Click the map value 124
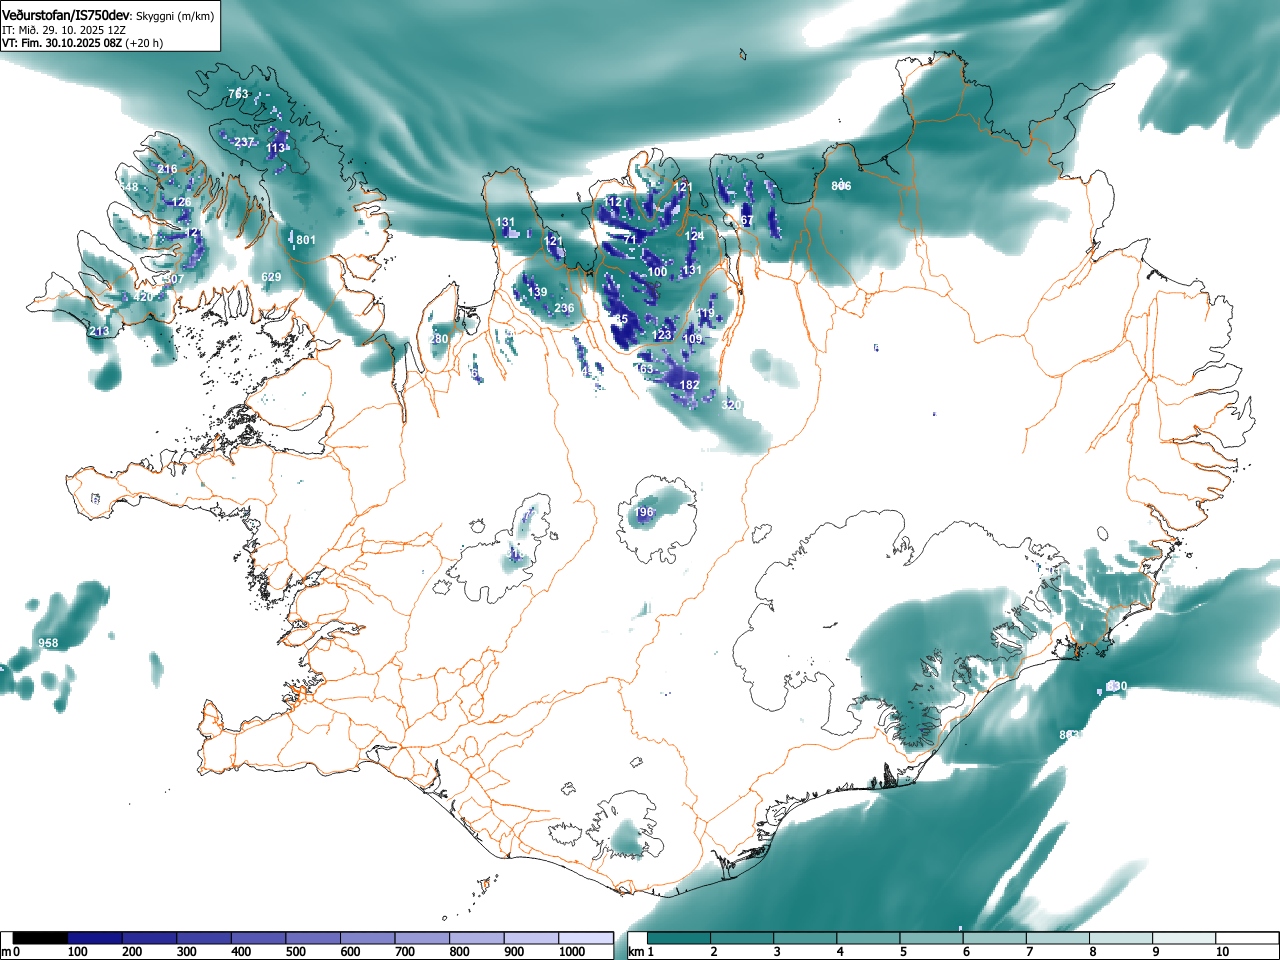Screen dimensions: 1280x960 [x=695, y=236]
